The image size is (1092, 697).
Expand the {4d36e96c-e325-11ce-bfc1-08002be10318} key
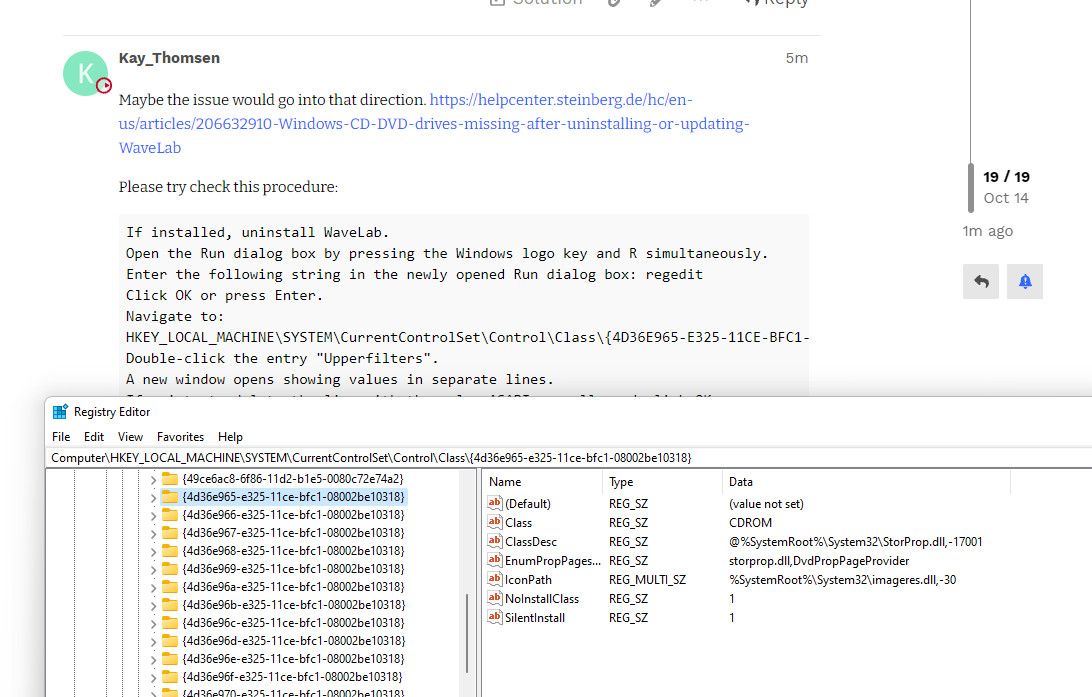(x=153, y=624)
